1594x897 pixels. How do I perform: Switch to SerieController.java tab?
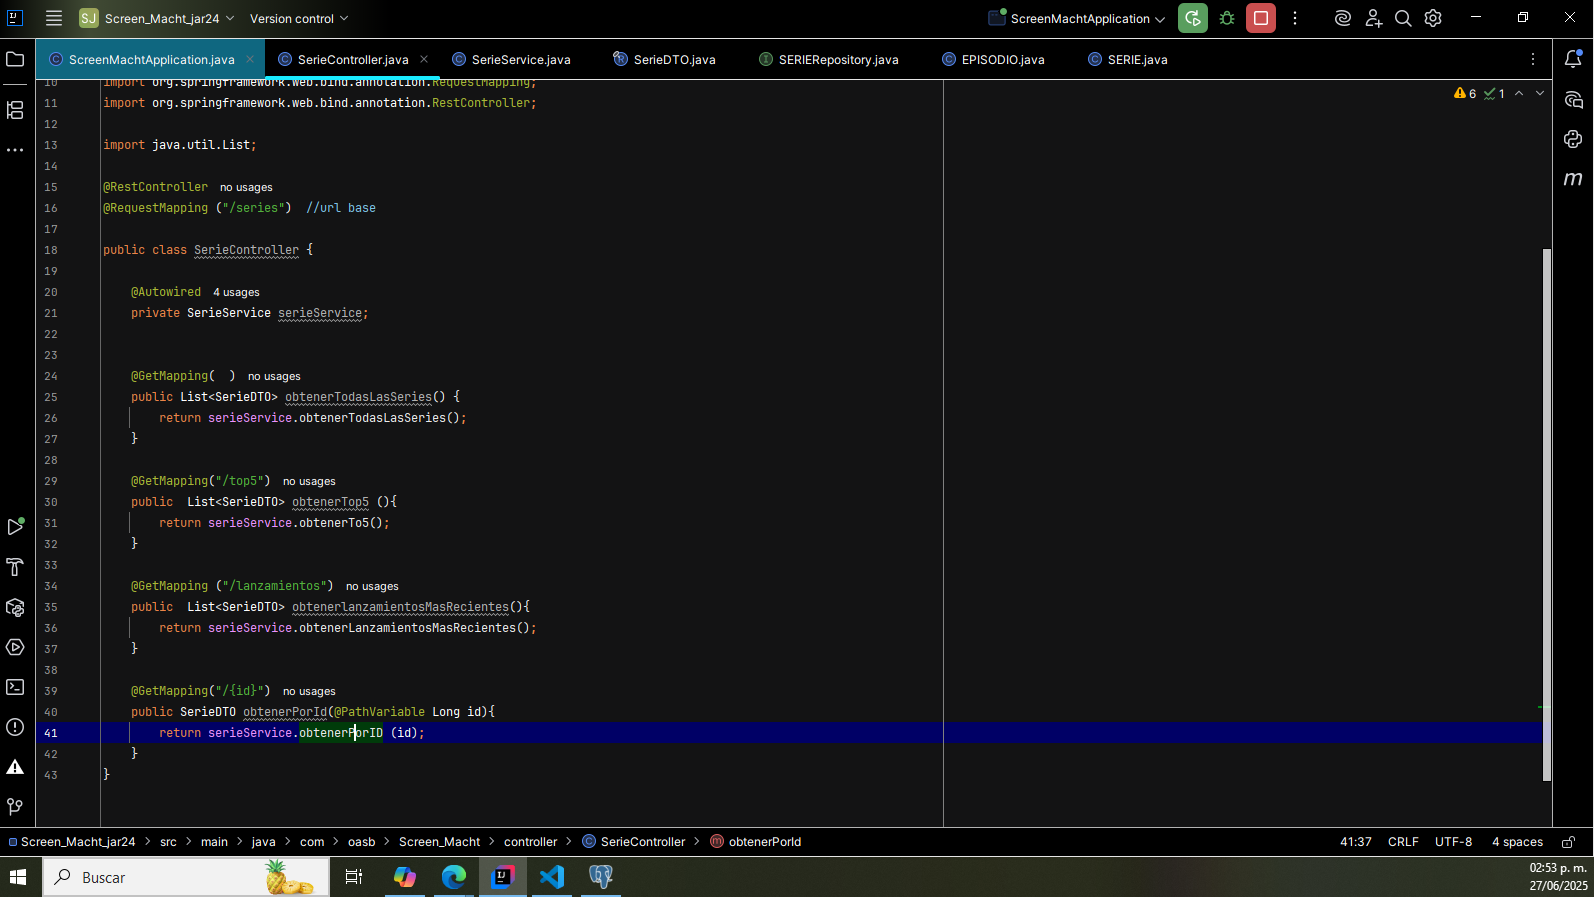tap(352, 60)
